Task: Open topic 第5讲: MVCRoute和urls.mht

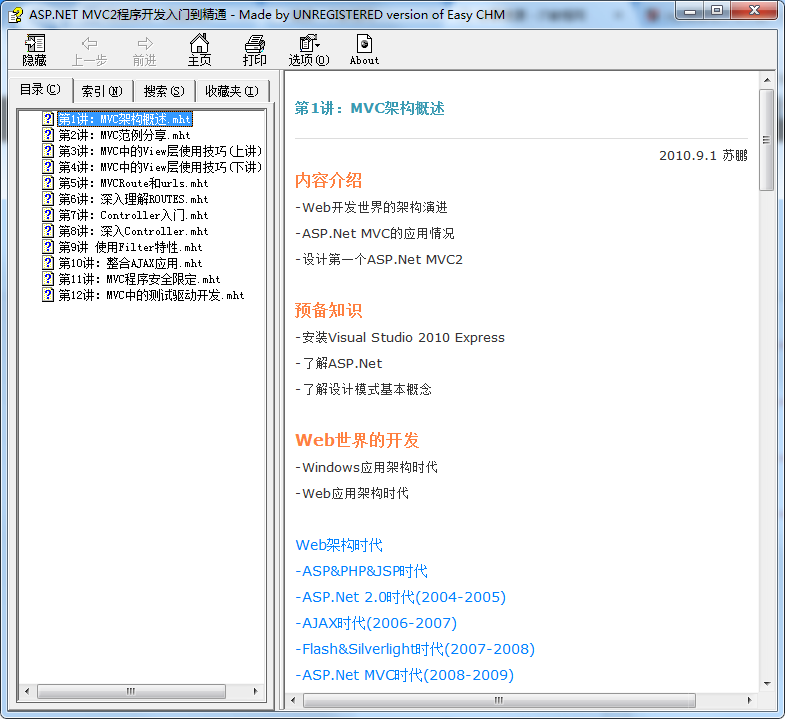Action: tap(133, 183)
